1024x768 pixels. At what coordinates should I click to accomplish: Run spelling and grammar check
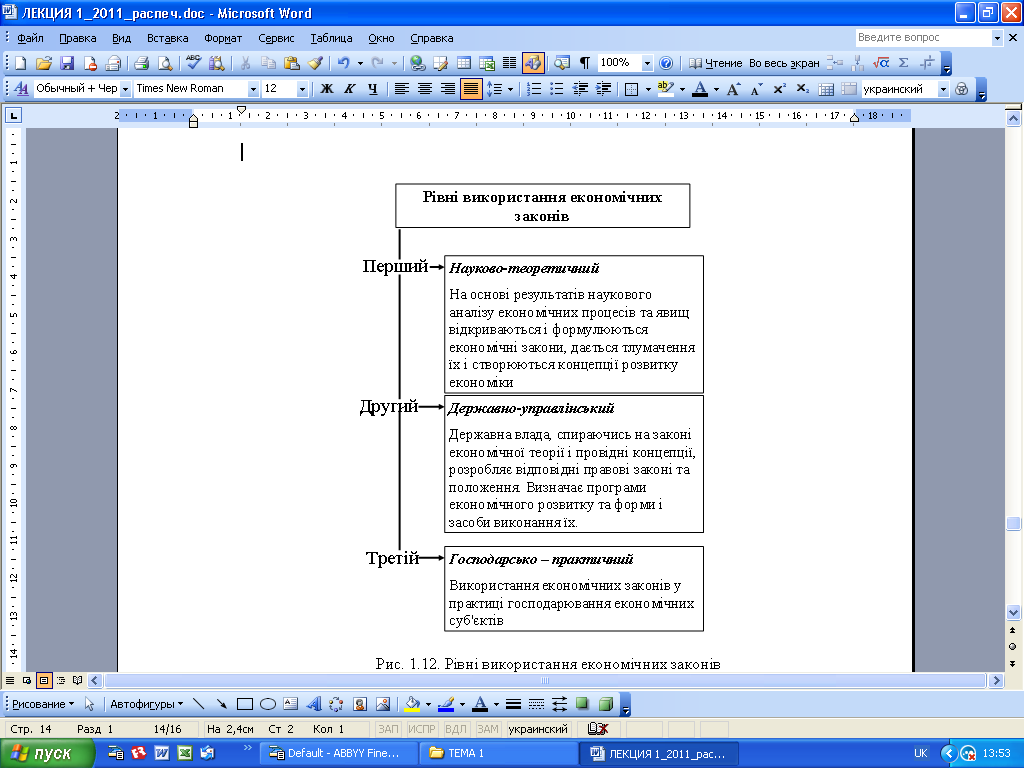tap(193, 63)
